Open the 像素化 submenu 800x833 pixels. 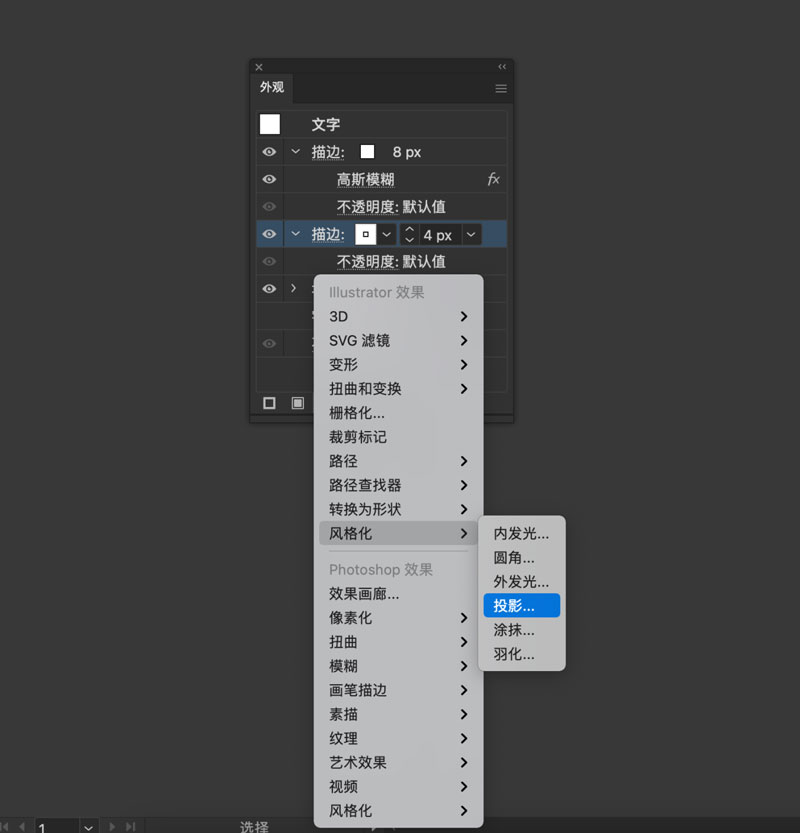point(398,618)
